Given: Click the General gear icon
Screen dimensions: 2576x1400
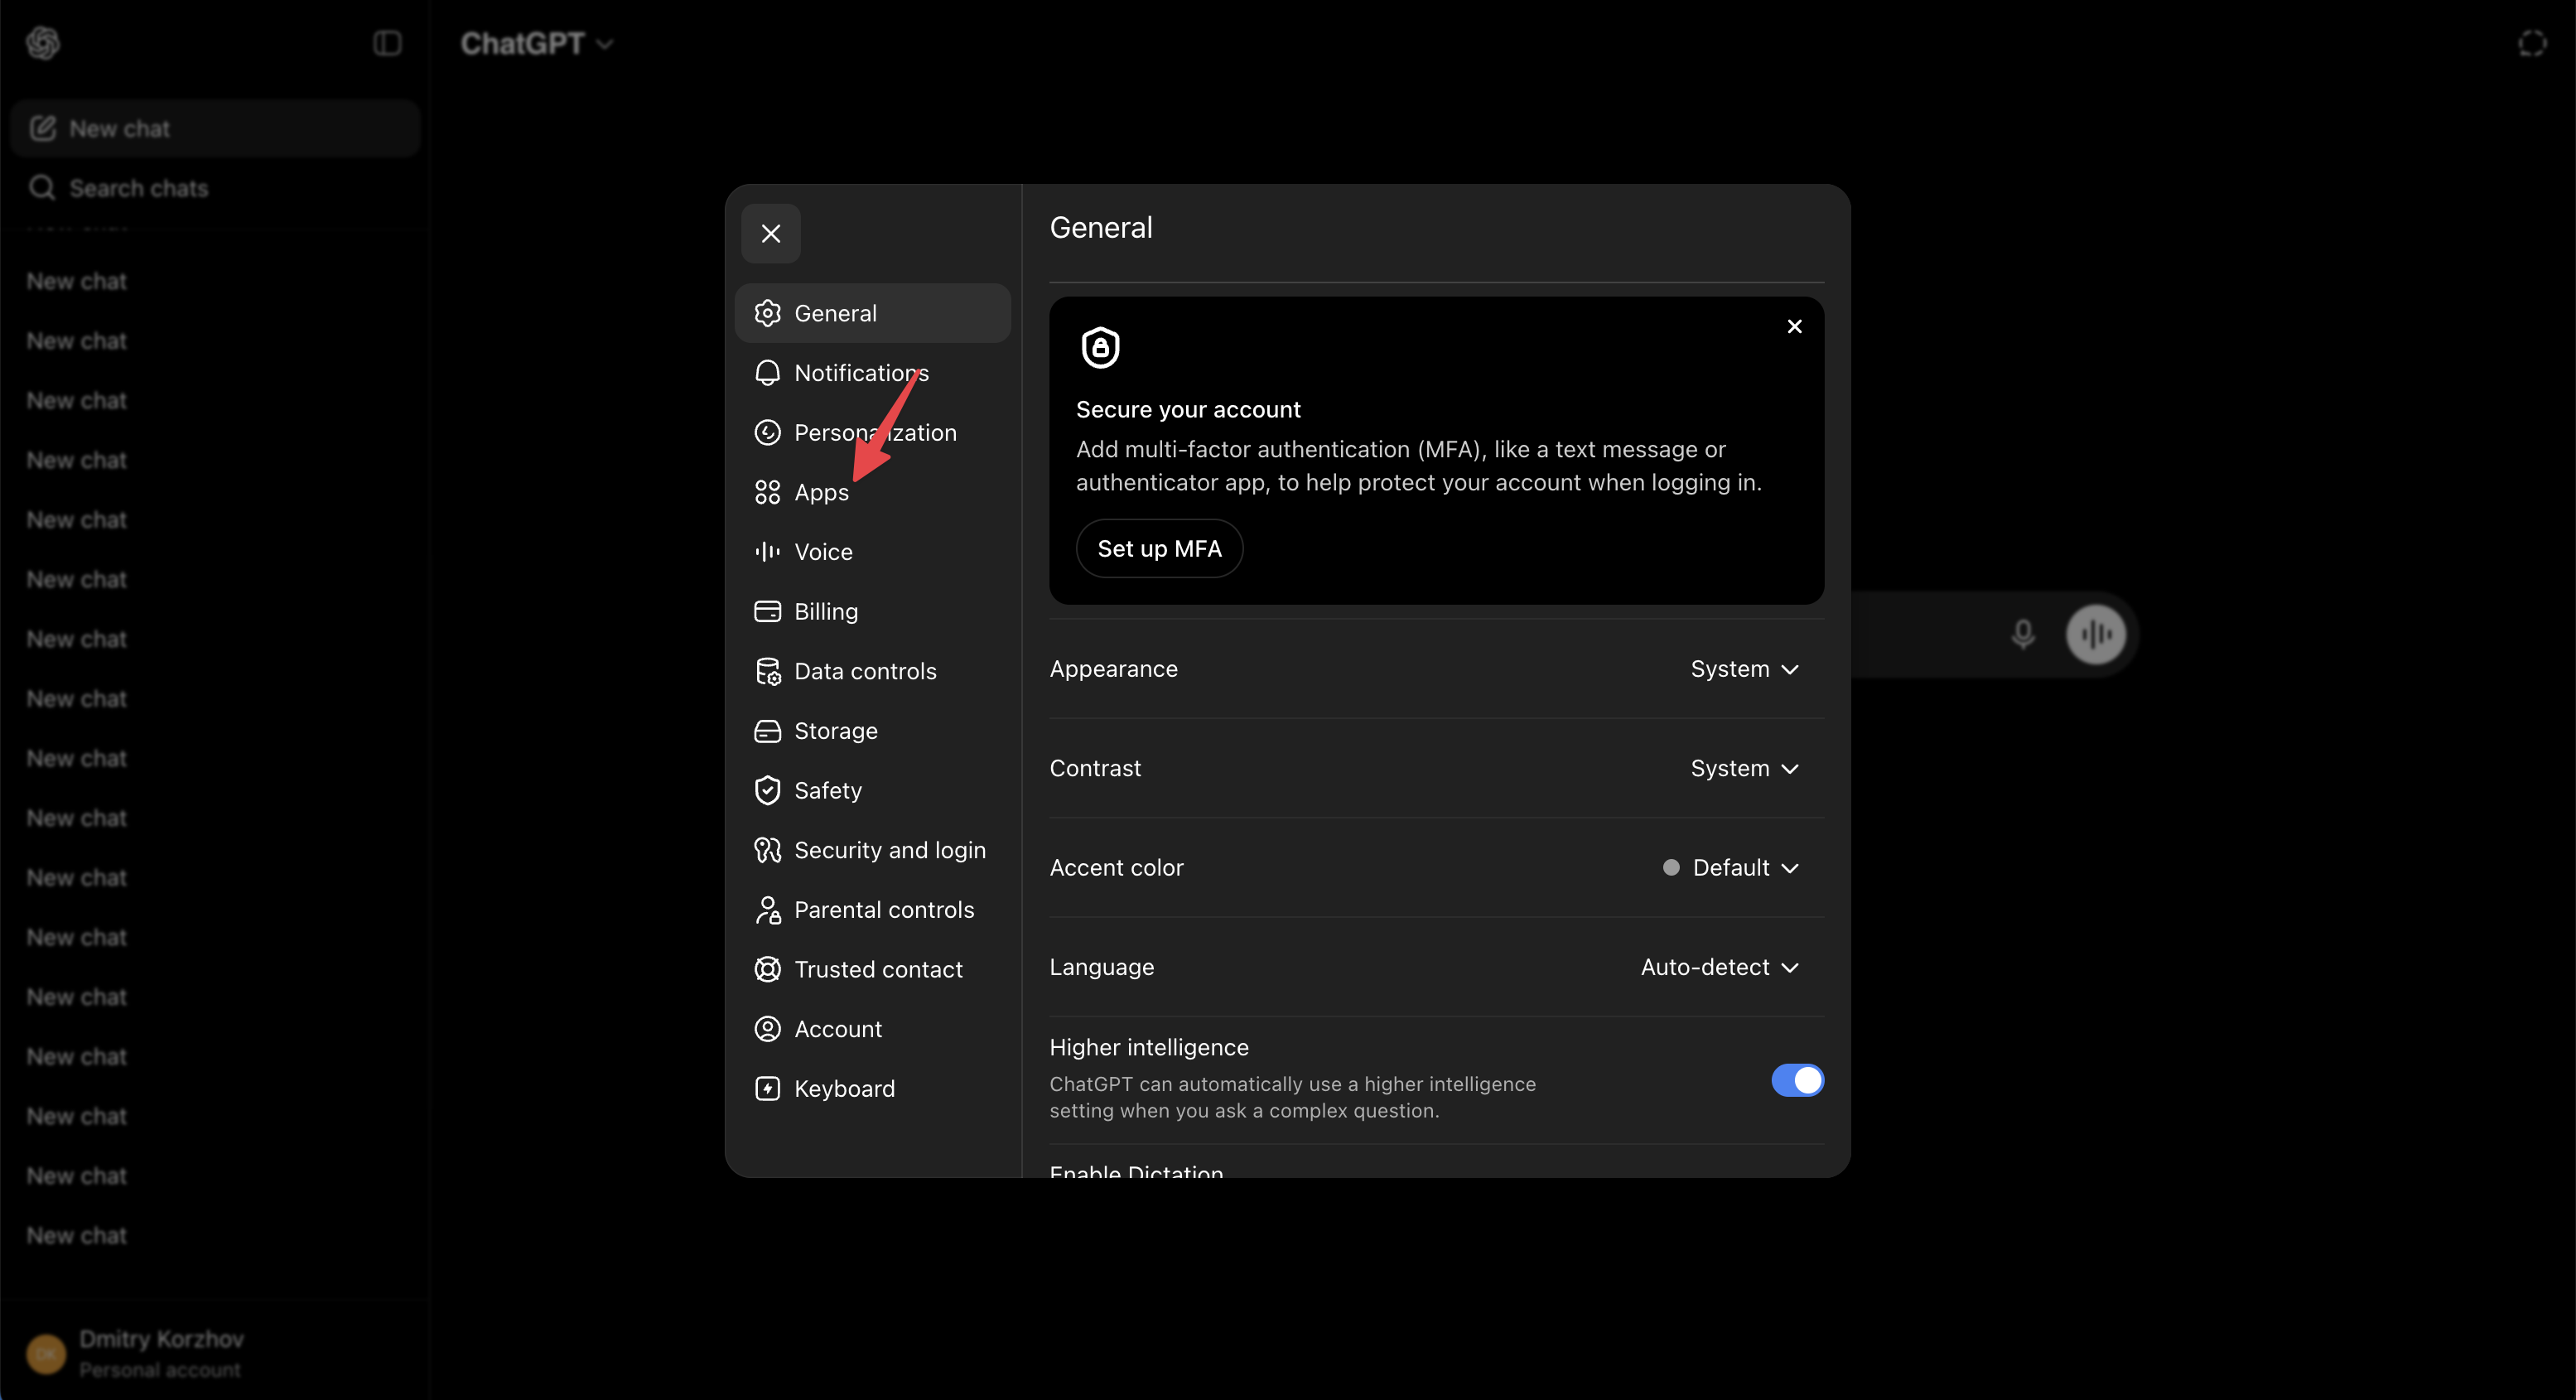Looking at the screenshot, I should pos(767,313).
